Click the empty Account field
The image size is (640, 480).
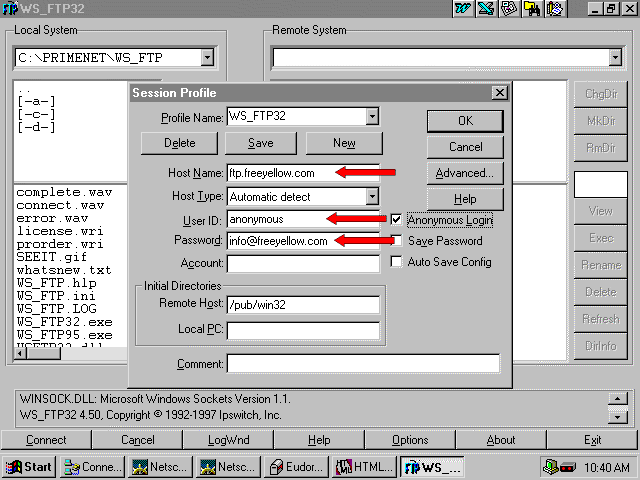303,264
